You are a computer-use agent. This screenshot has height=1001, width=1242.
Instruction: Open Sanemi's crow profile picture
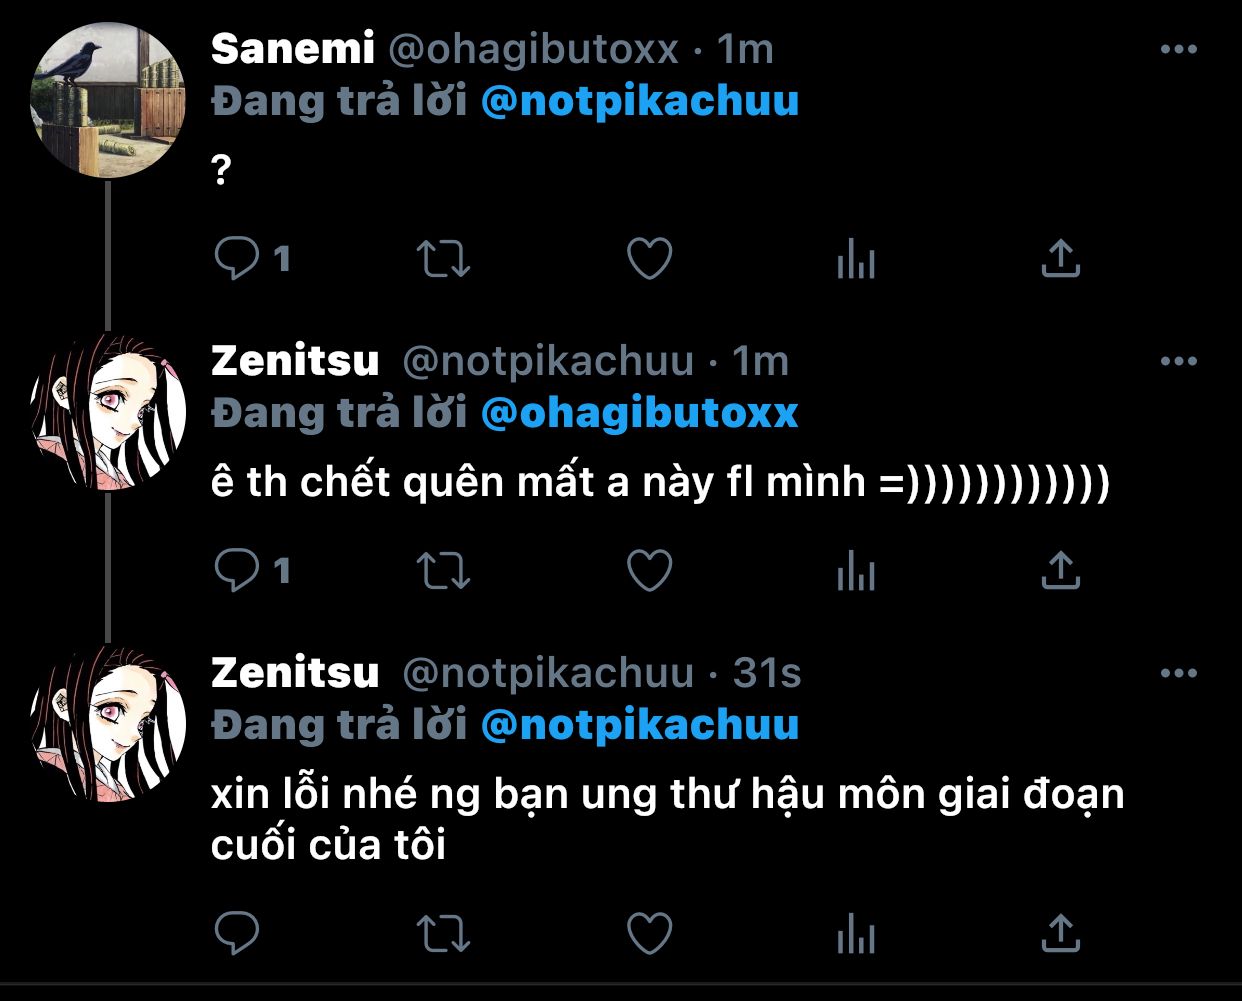(x=109, y=101)
